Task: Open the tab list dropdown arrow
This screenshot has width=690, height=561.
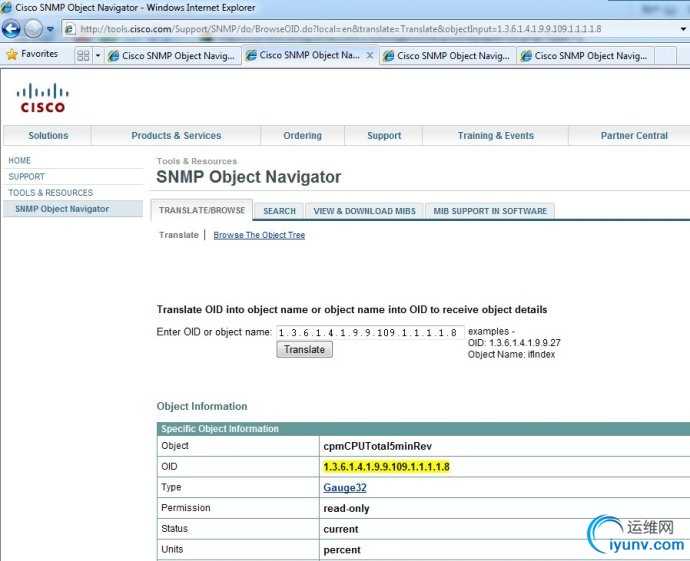Action: [x=98, y=56]
